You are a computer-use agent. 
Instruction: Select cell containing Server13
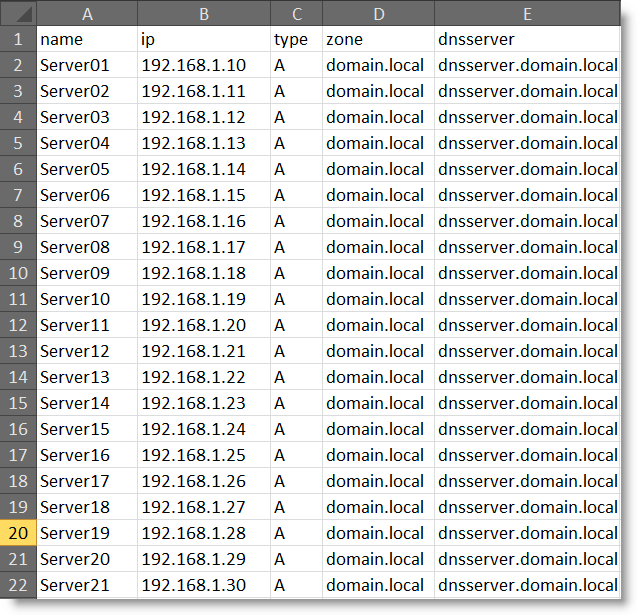click(87, 377)
